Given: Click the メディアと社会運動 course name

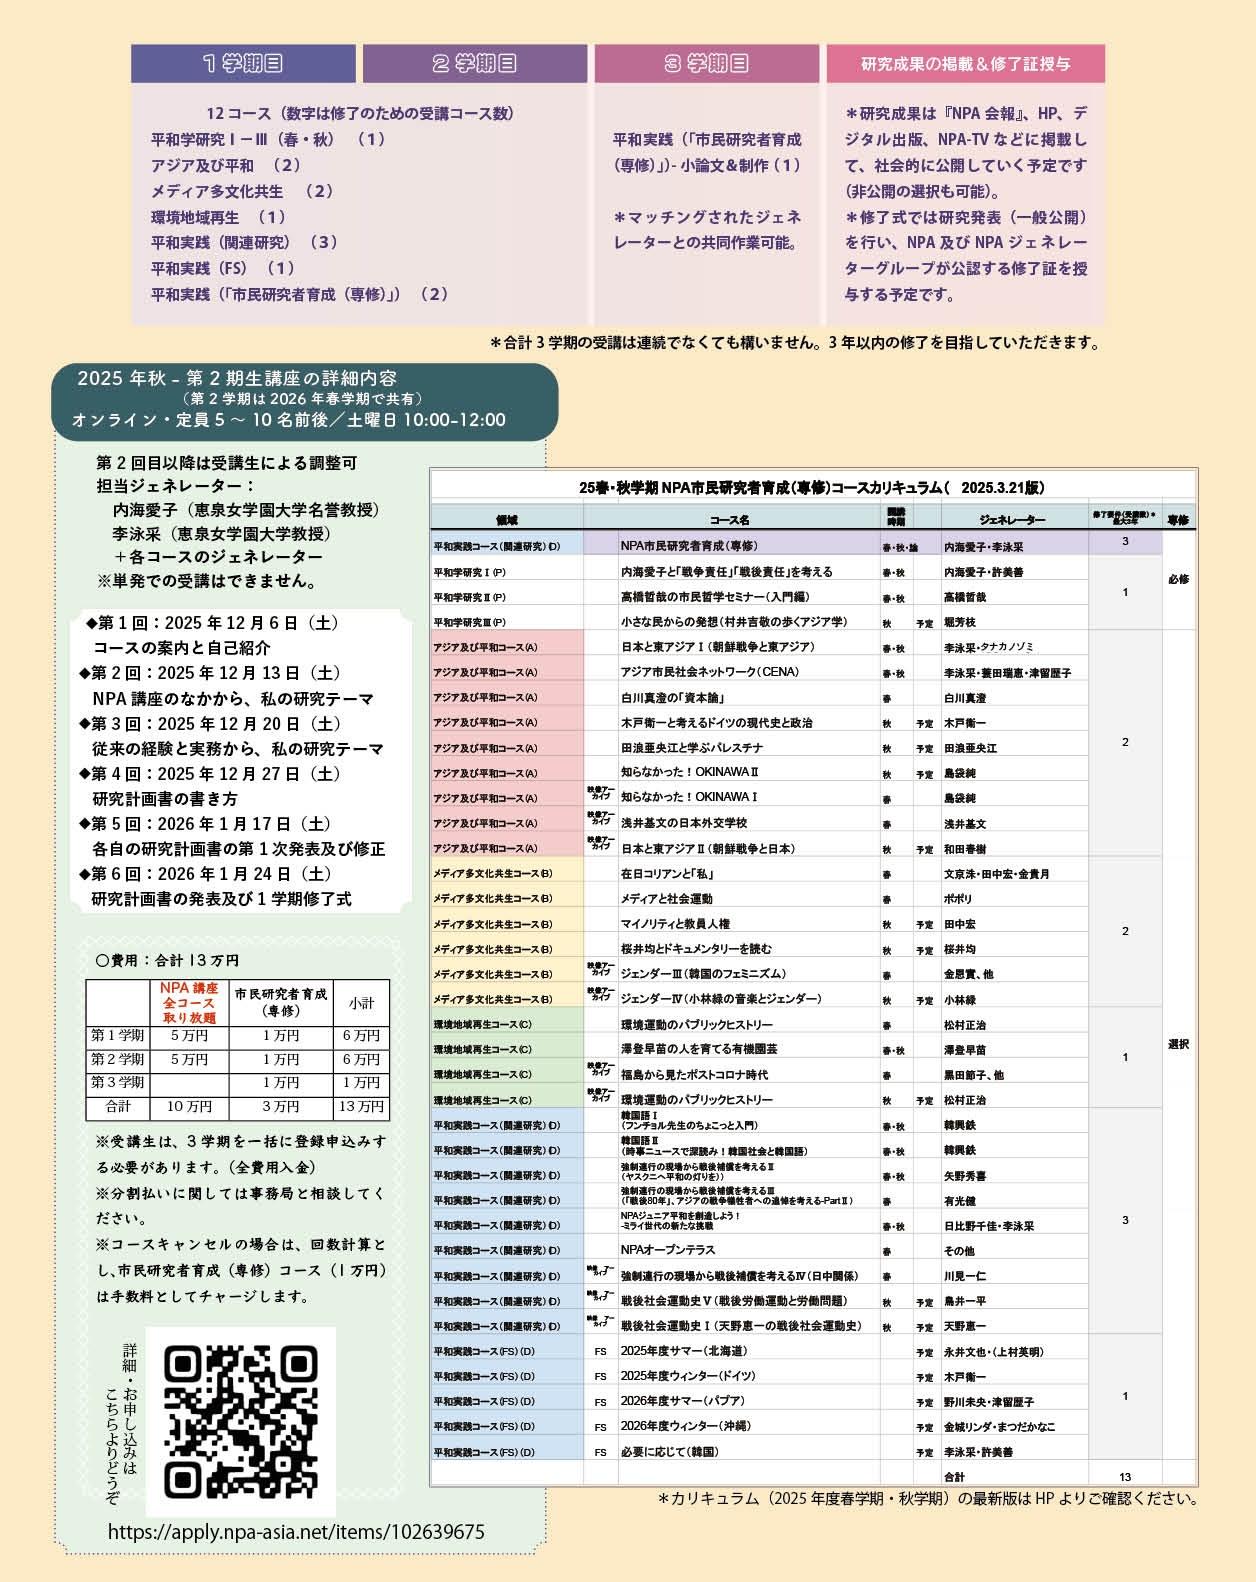Looking at the screenshot, I should click(667, 898).
